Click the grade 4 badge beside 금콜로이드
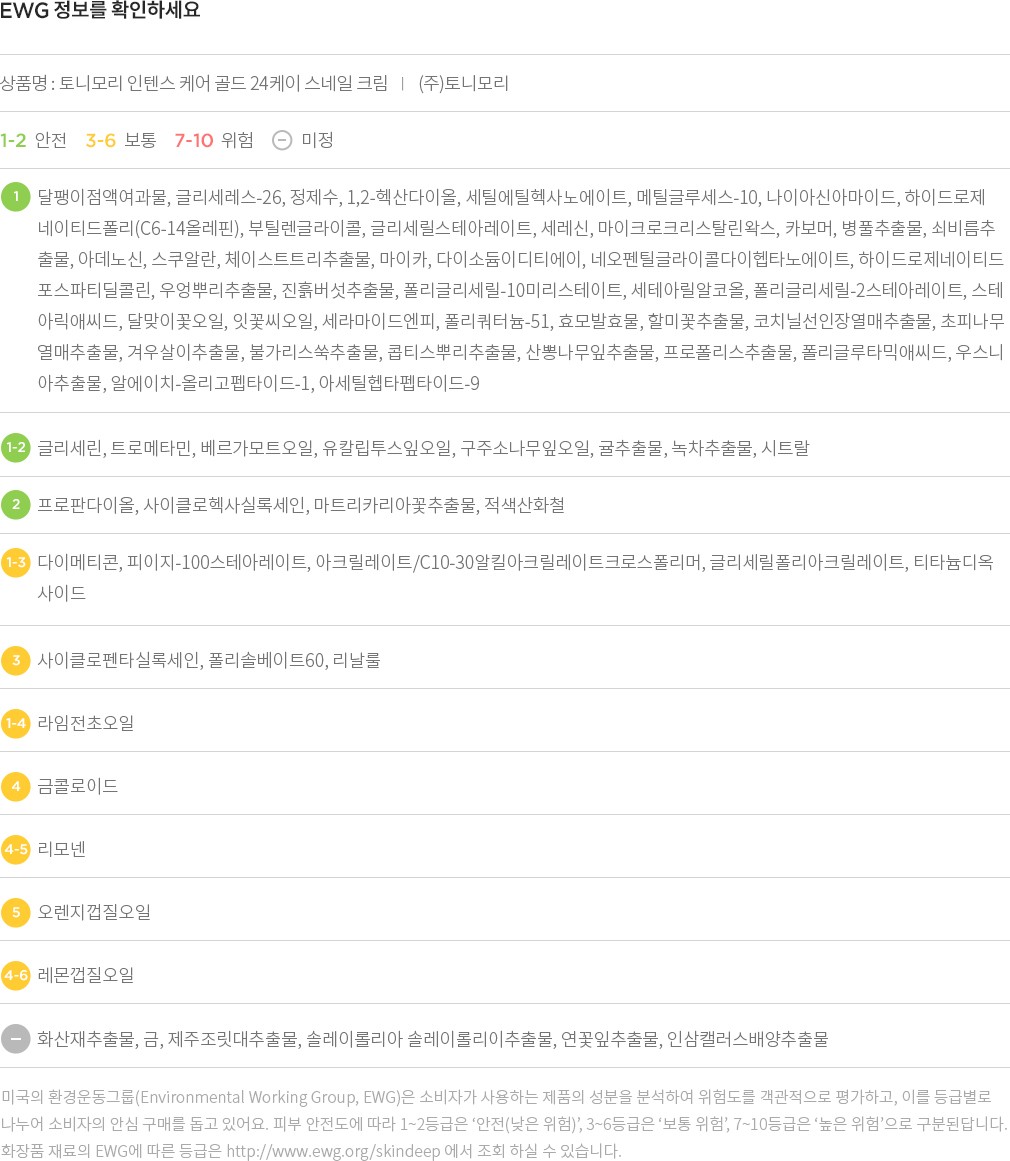 point(16,786)
